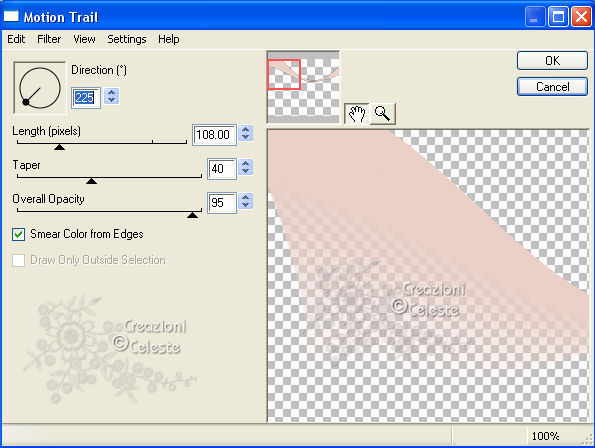Click the Cancel button
Screen dimensions: 595x448
click(x=552, y=87)
